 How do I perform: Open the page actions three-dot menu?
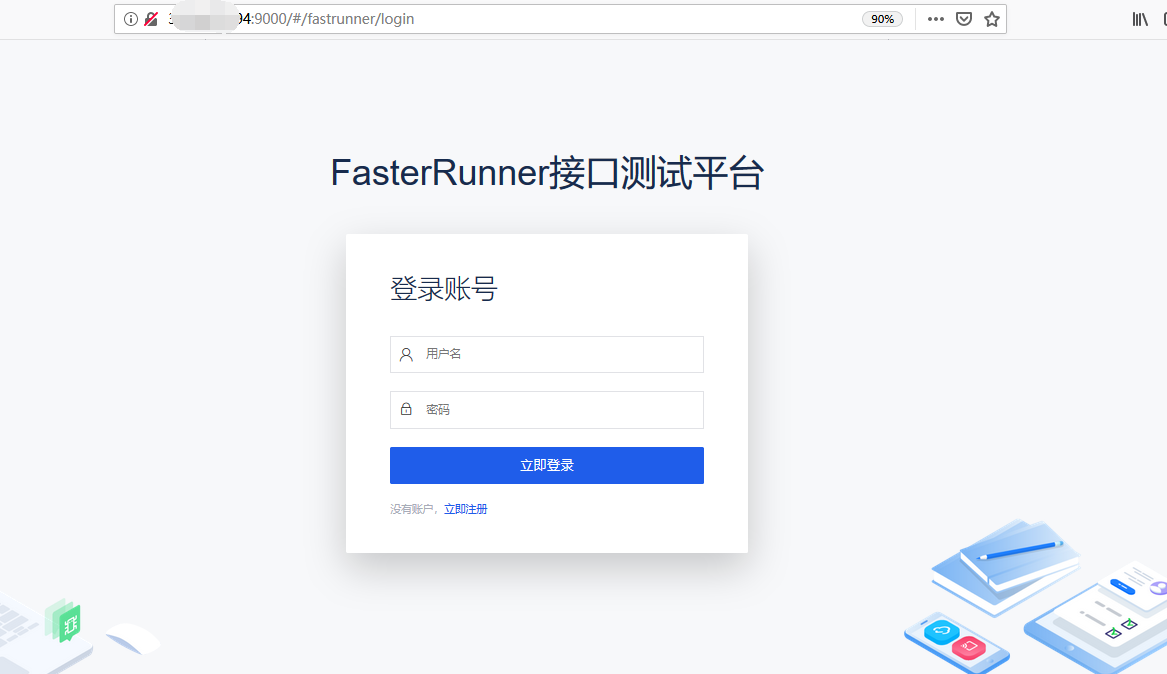click(936, 19)
